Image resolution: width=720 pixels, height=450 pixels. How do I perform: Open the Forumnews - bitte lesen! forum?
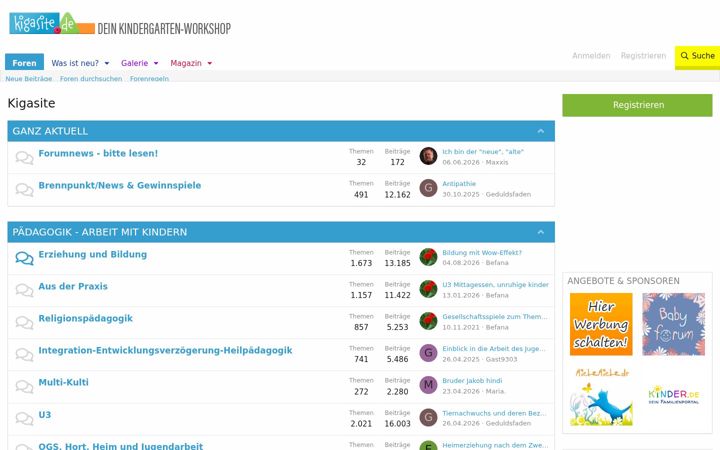(98, 153)
